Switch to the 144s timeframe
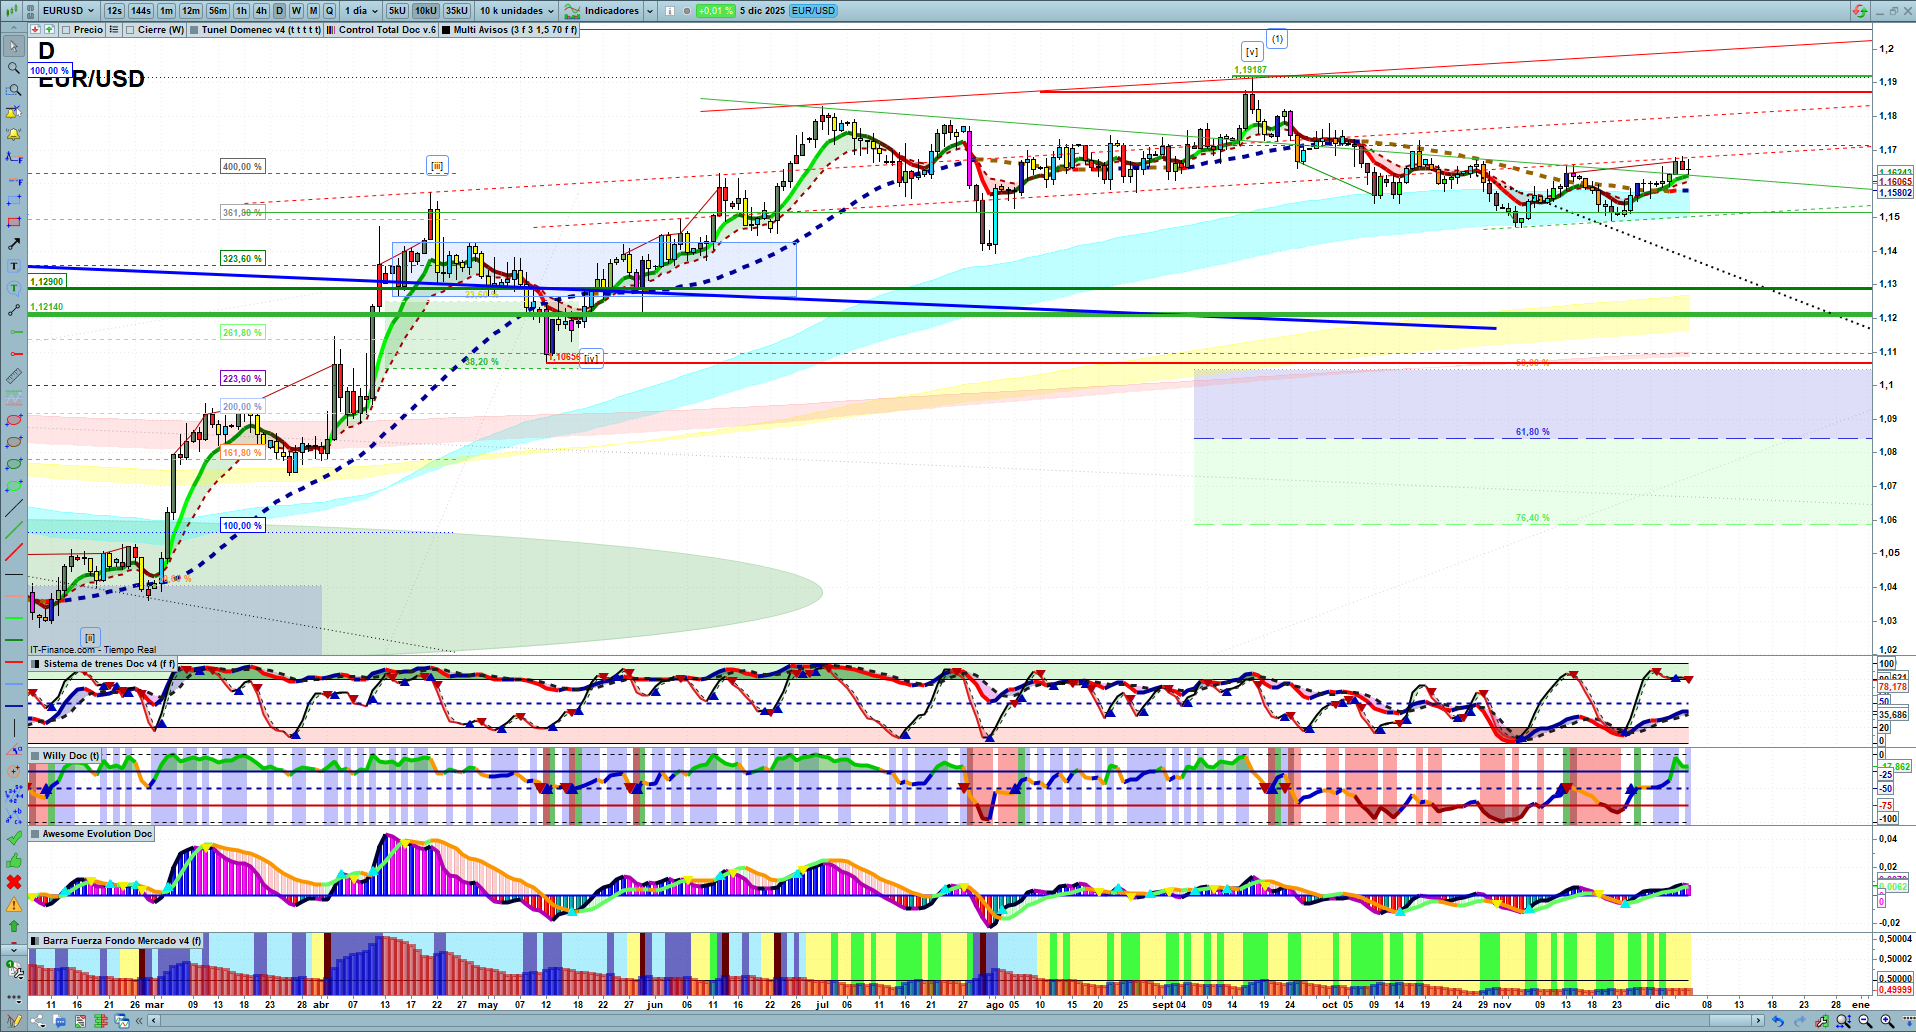 coord(141,11)
